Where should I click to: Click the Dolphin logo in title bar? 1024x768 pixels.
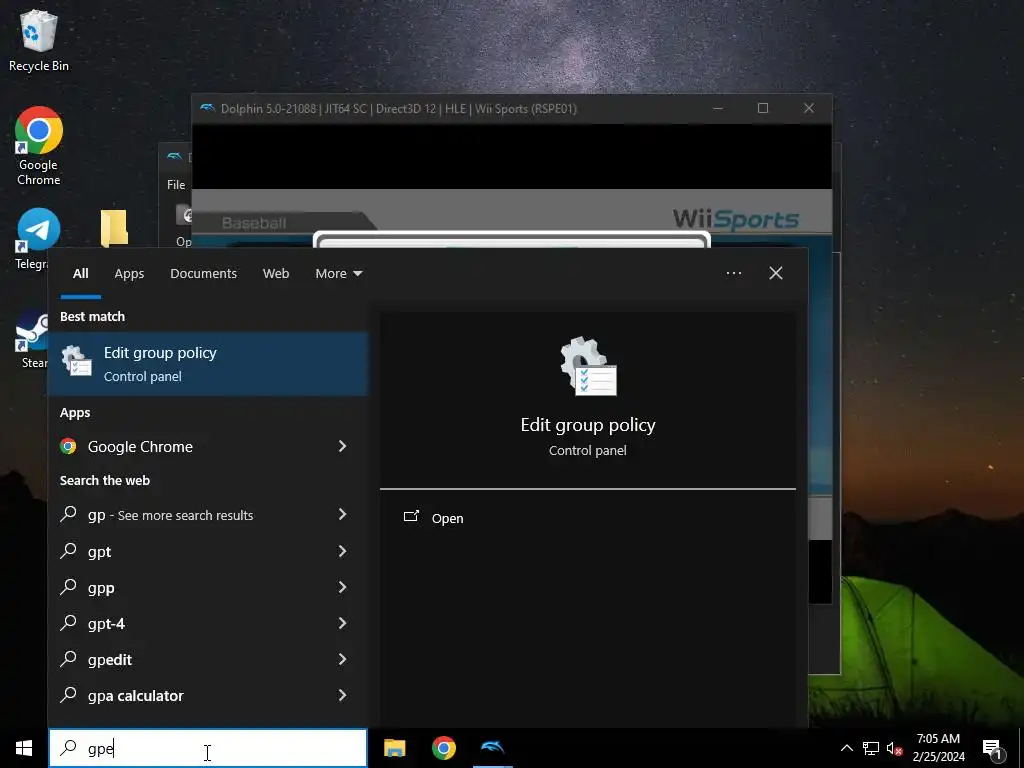click(208, 108)
